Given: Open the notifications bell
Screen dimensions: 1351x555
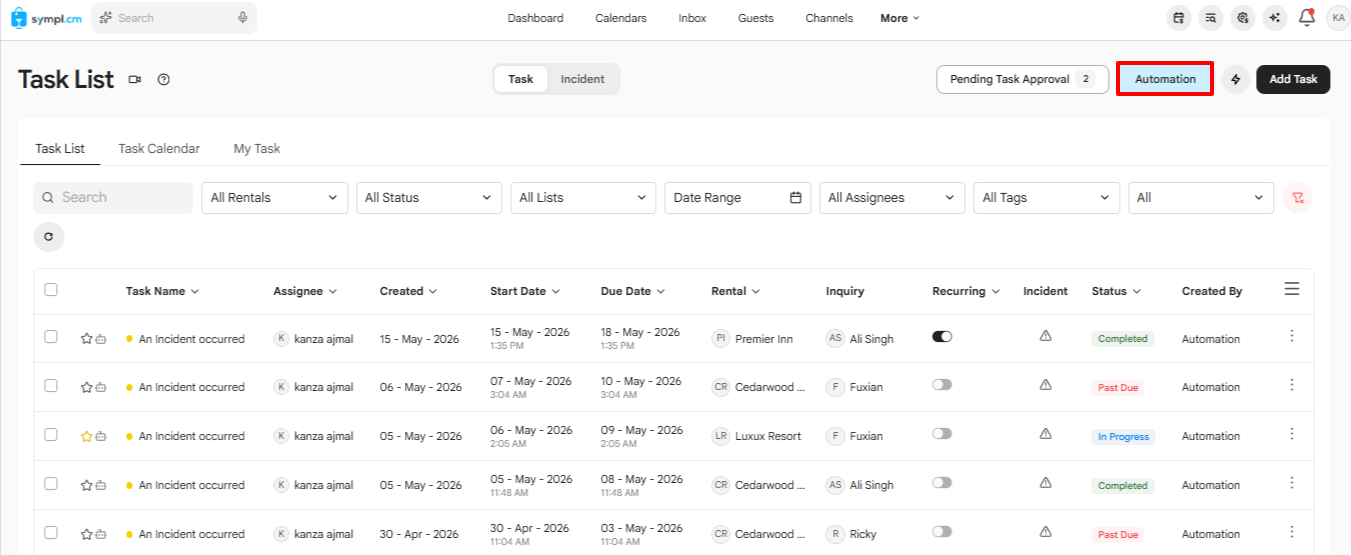Looking at the screenshot, I should coord(1306,17).
